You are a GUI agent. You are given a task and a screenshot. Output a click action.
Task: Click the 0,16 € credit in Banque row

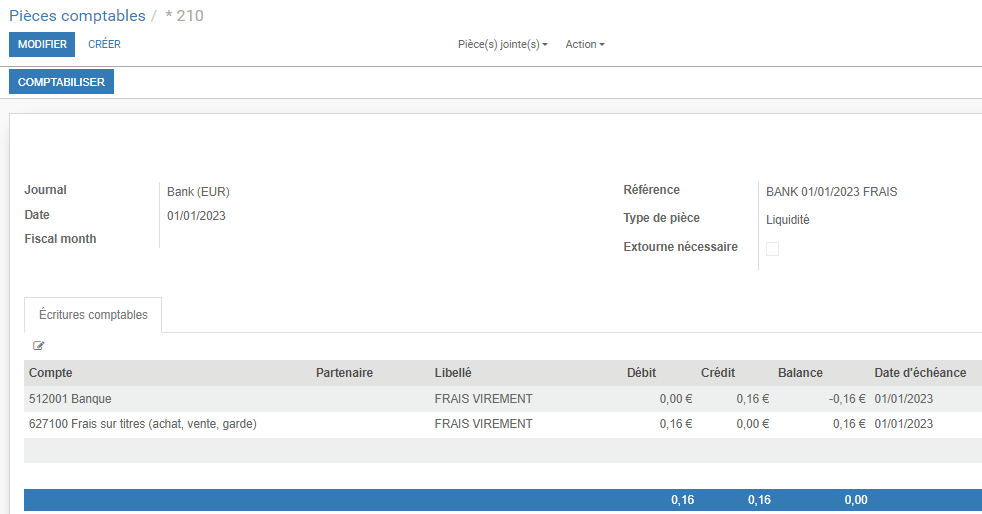(753, 399)
